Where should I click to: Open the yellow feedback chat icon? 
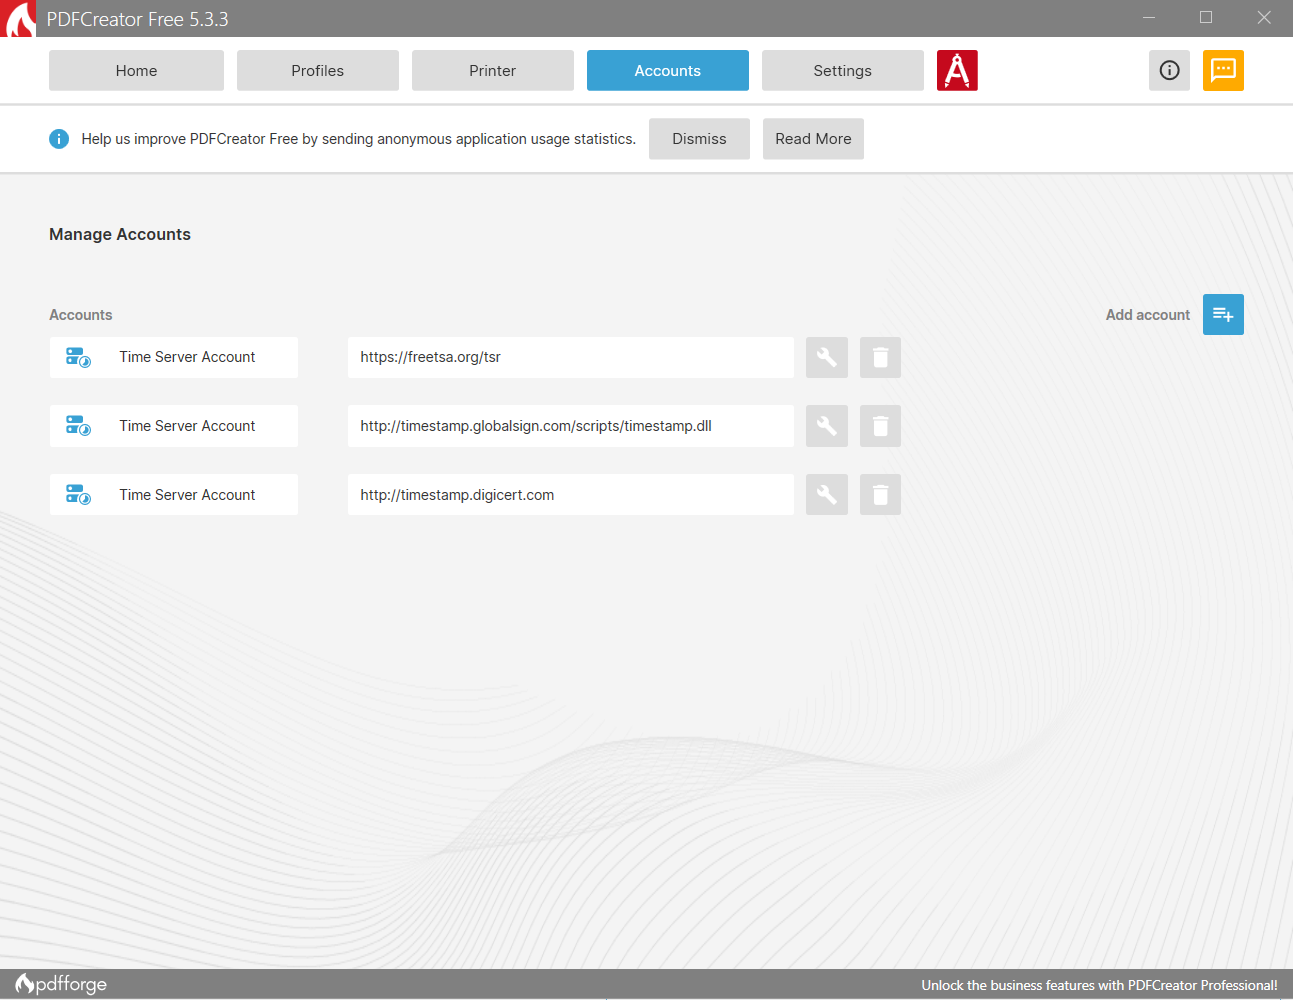1223,70
